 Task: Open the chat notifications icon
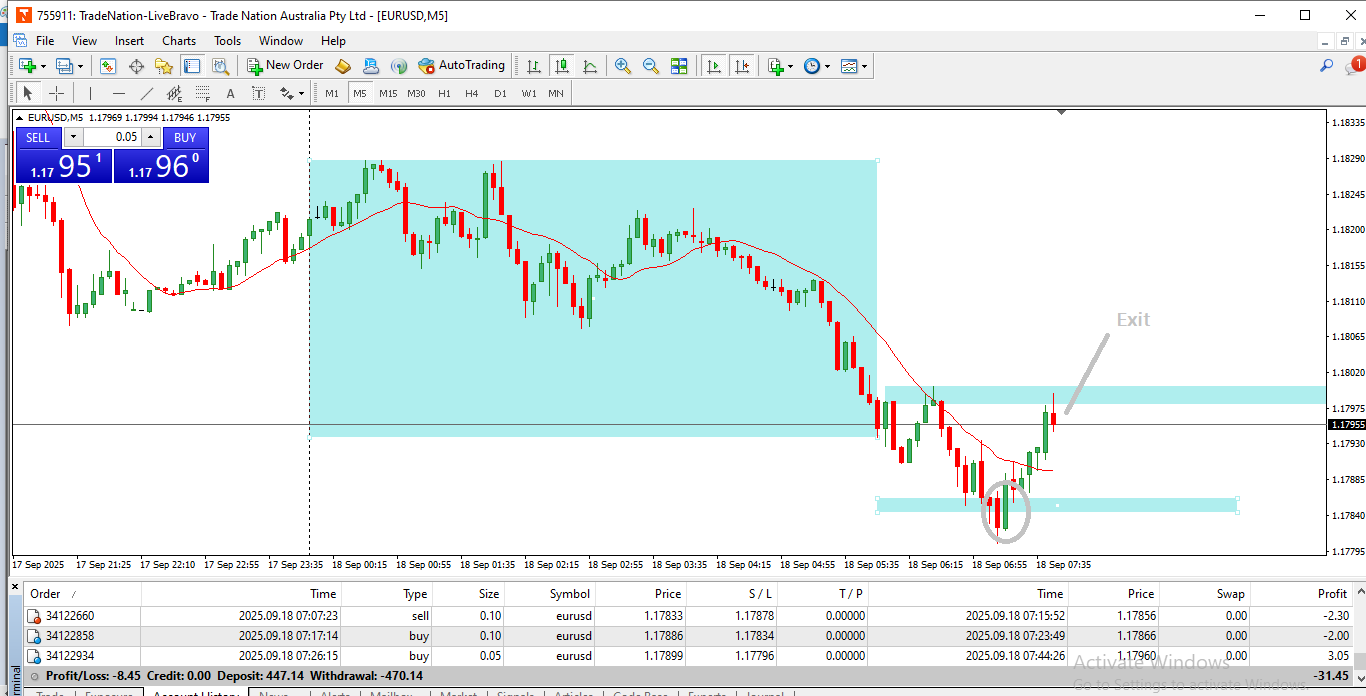tap(1354, 66)
